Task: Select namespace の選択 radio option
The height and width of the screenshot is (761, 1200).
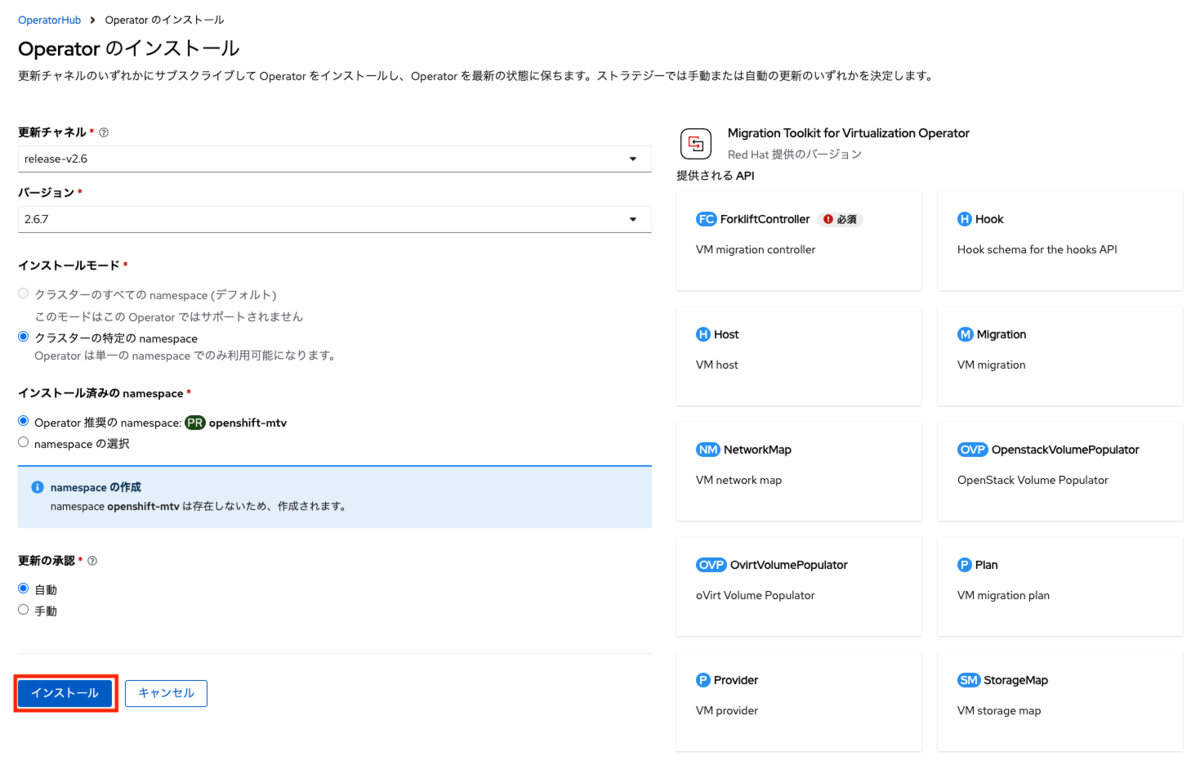Action: (x=23, y=442)
